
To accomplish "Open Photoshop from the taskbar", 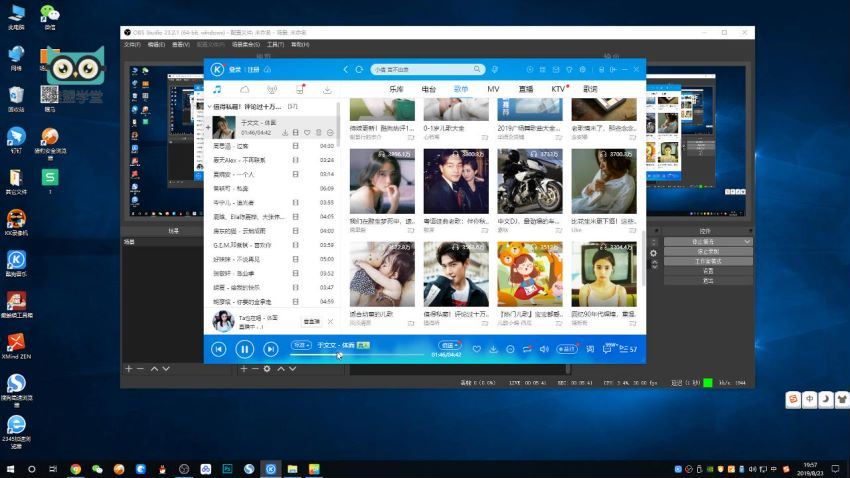I will coord(227,469).
